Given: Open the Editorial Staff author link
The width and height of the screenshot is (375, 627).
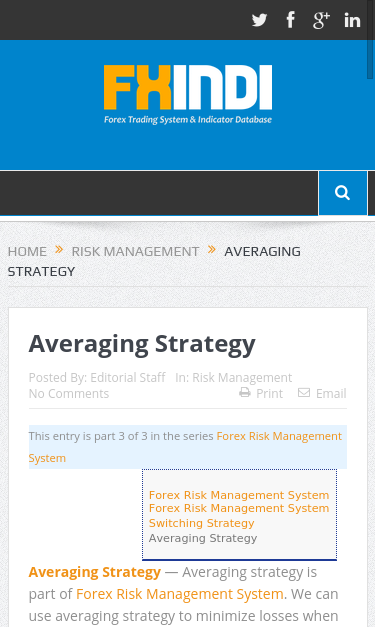Looking at the screenshot, I should pos(128,377).
